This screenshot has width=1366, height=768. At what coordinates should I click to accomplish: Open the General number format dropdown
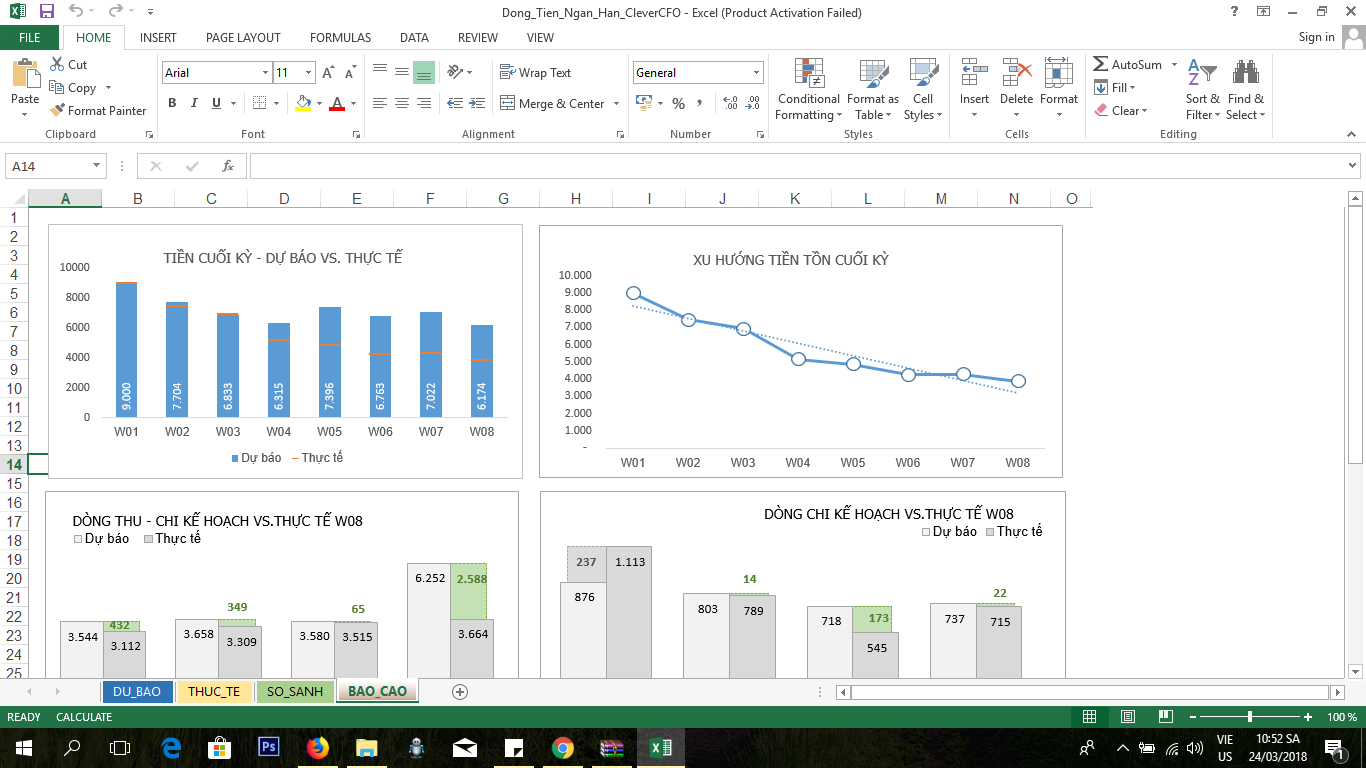(x=756, y=73)
